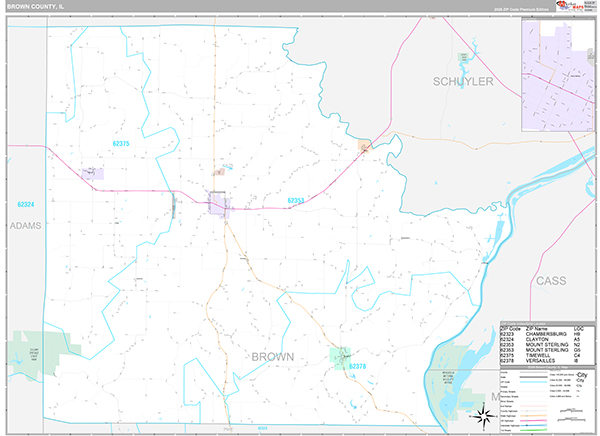600x436 pixels.
Task: Click the 62375 ZIP code label on map
Action: pyautogui.click(x=121, y=144)
